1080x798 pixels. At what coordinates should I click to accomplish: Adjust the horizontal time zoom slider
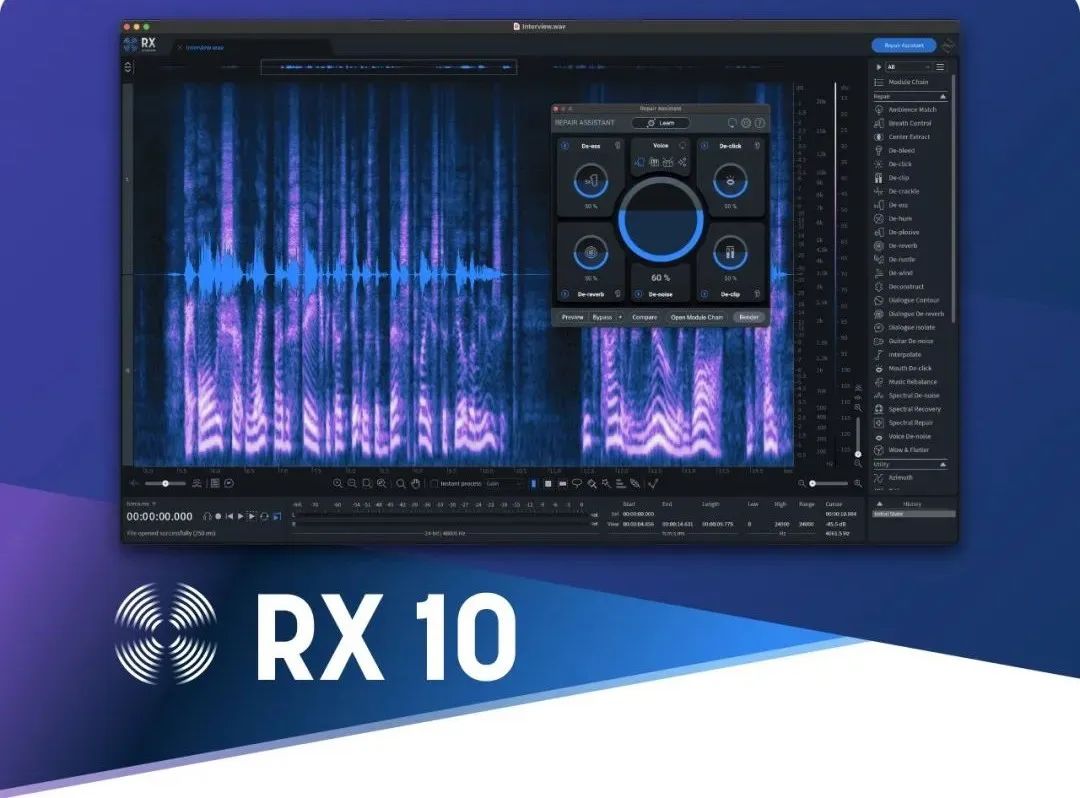coord(830,484)
